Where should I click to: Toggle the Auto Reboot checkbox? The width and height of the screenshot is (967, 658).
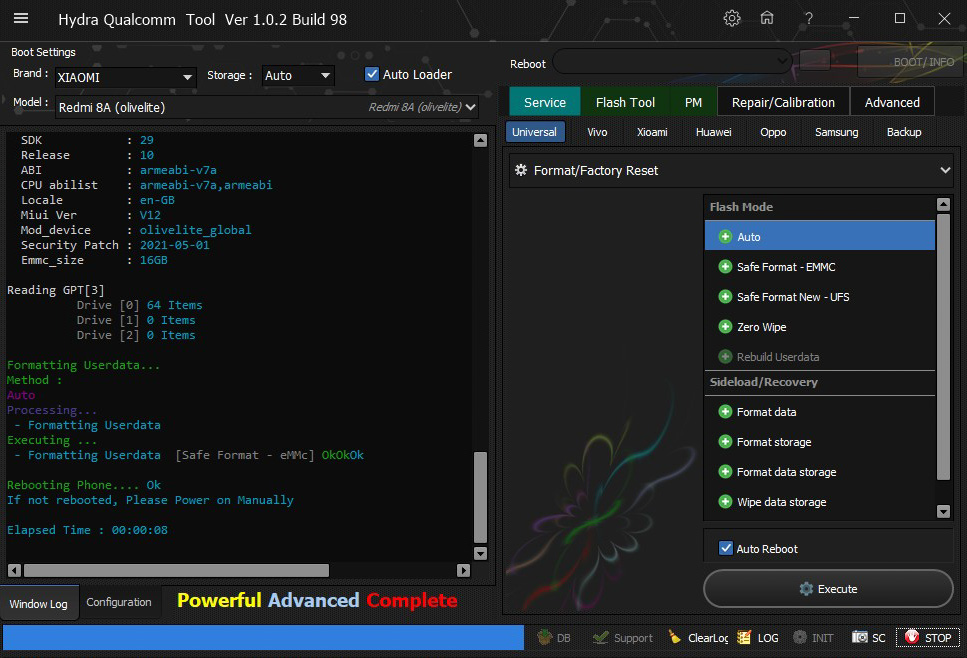(x=726, y=548)
